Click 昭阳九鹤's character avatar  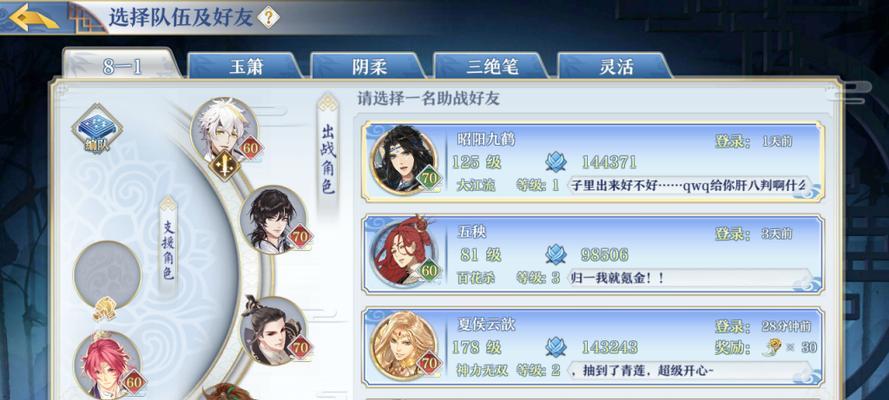[x=404, y=160]
